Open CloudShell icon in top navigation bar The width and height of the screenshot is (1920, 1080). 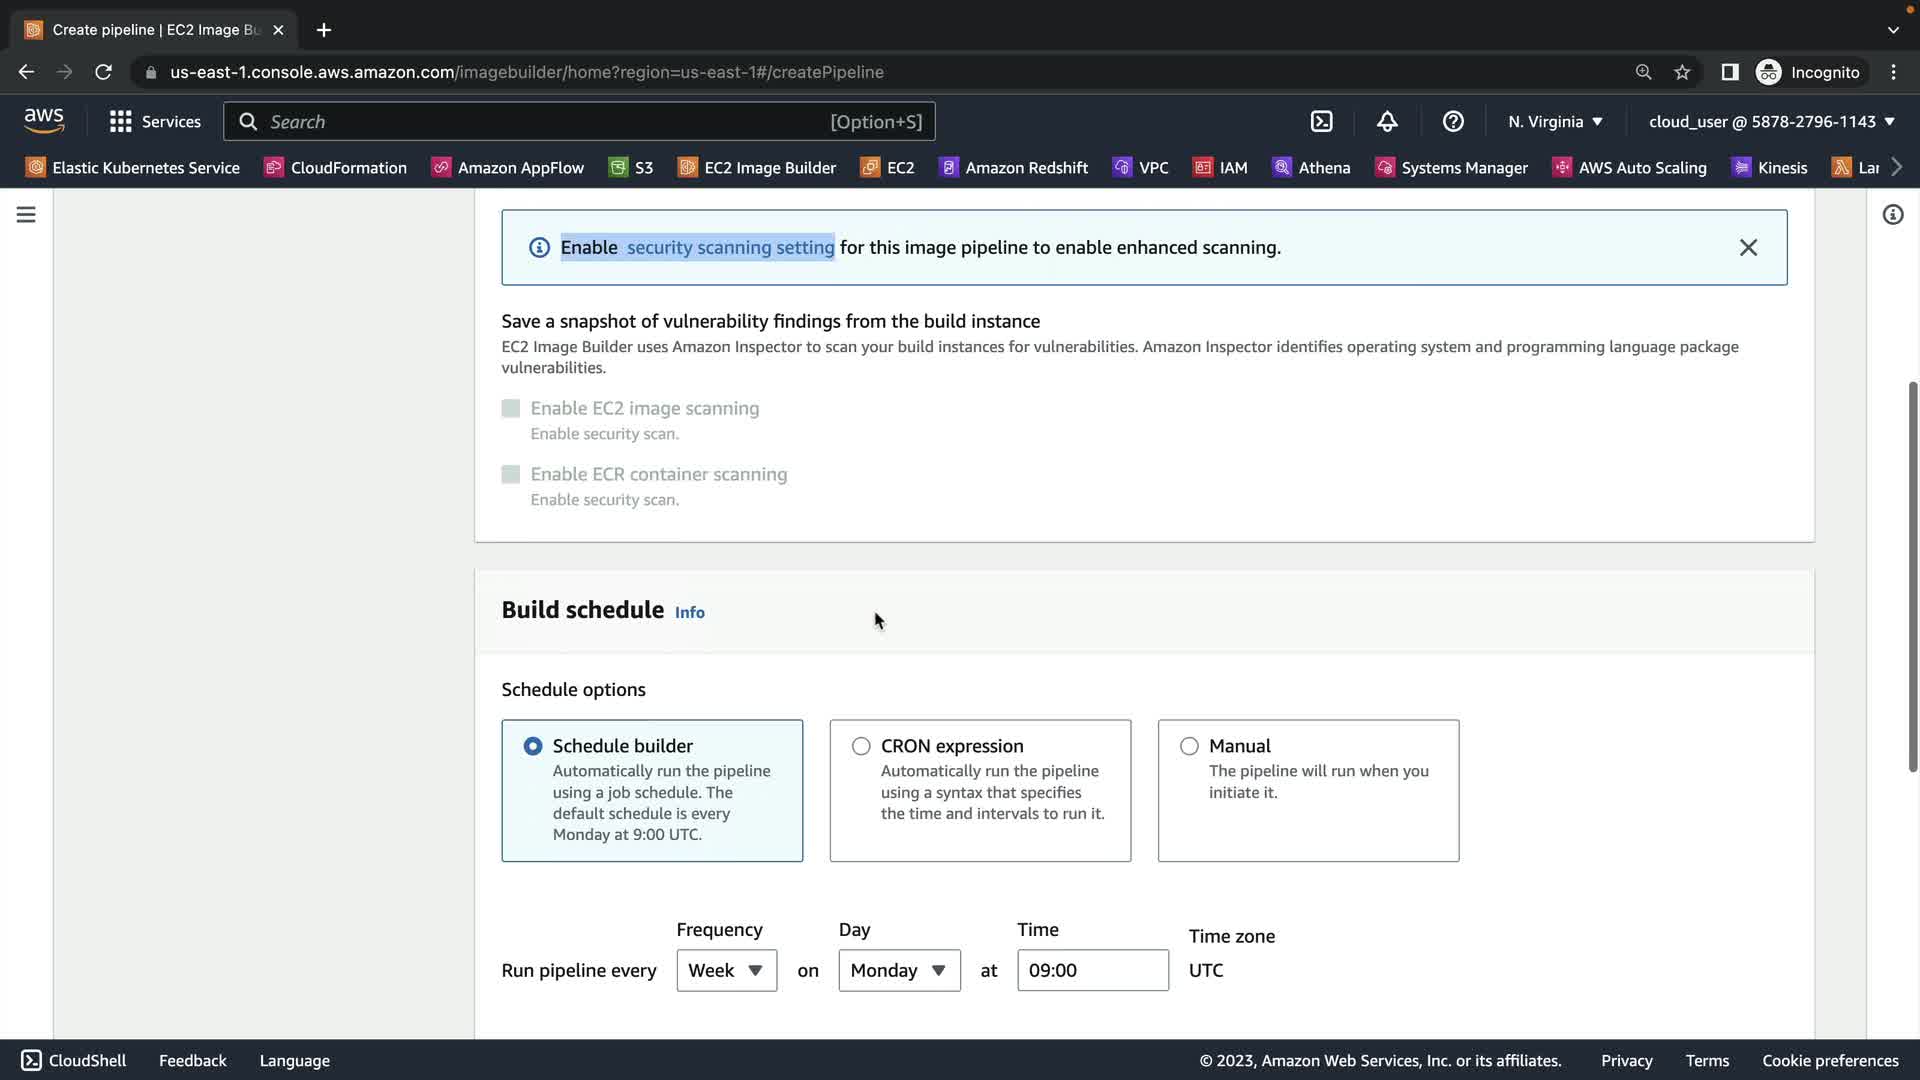coord(1321,121)
